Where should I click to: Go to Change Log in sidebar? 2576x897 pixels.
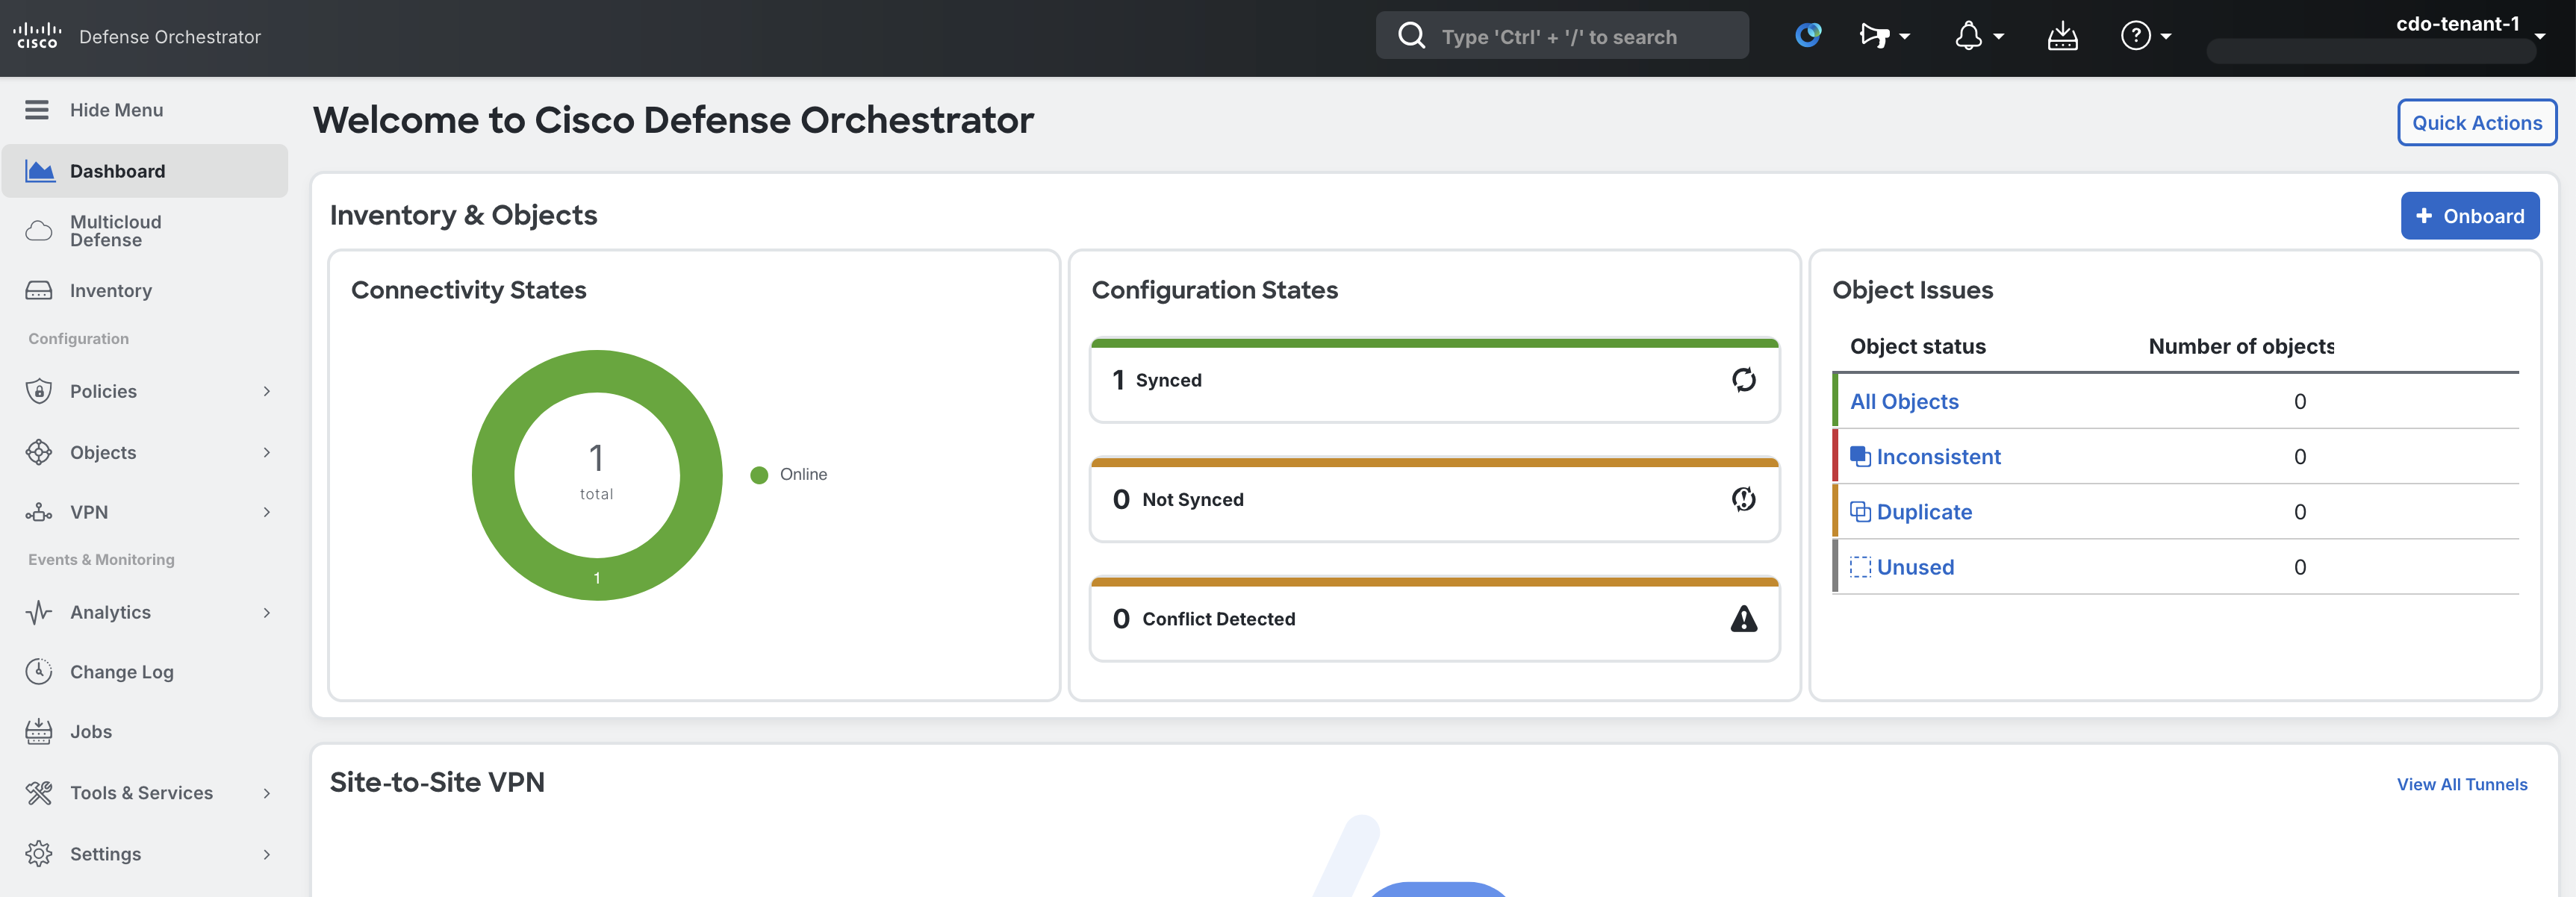coord(121,672)
